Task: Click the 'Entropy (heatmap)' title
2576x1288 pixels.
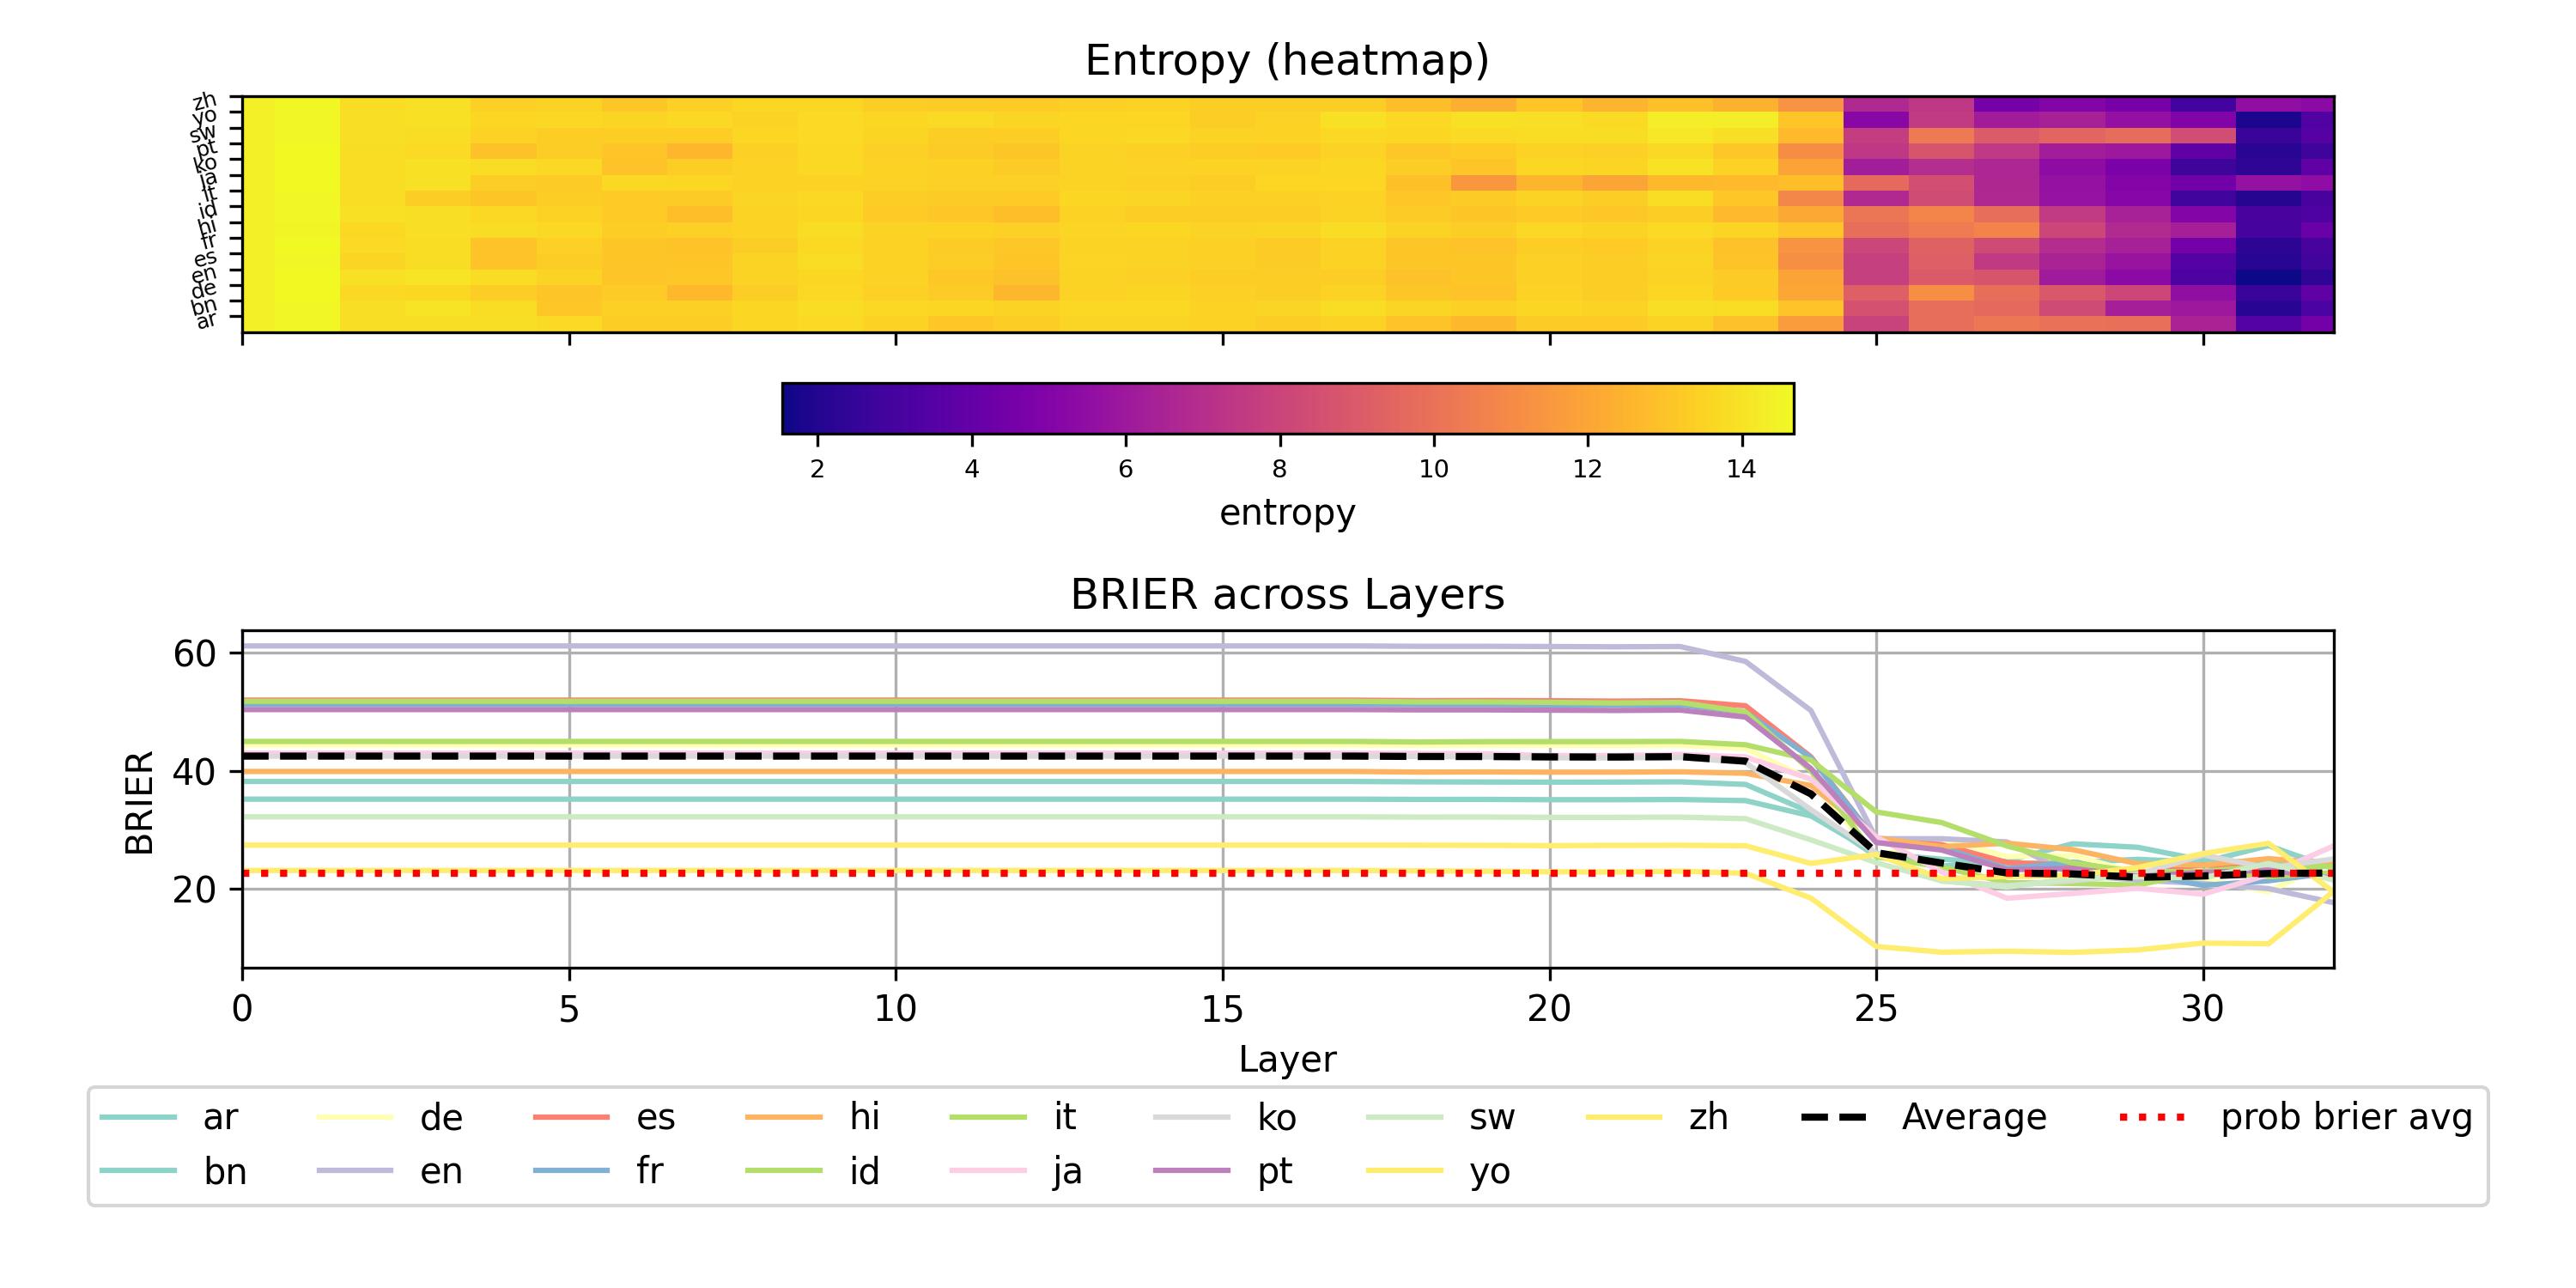Action: click(x=1287, y=61)
